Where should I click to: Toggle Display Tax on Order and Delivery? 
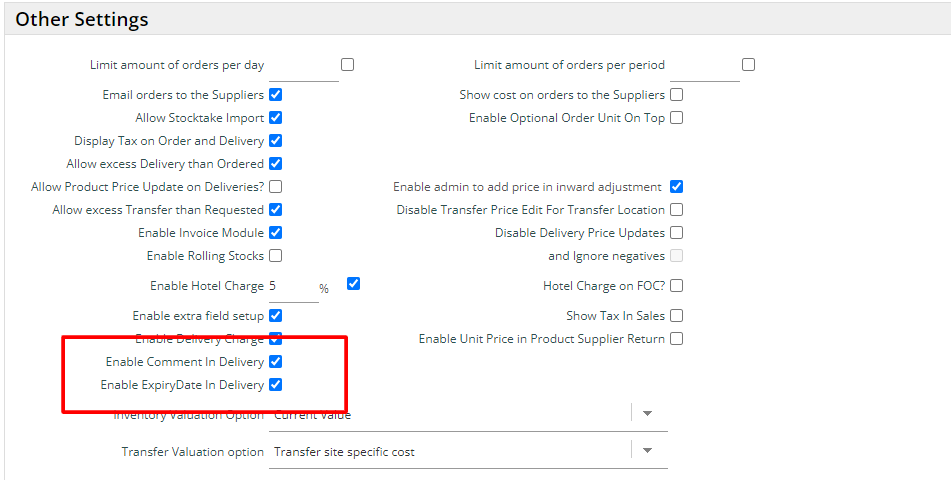click(275, 141)
